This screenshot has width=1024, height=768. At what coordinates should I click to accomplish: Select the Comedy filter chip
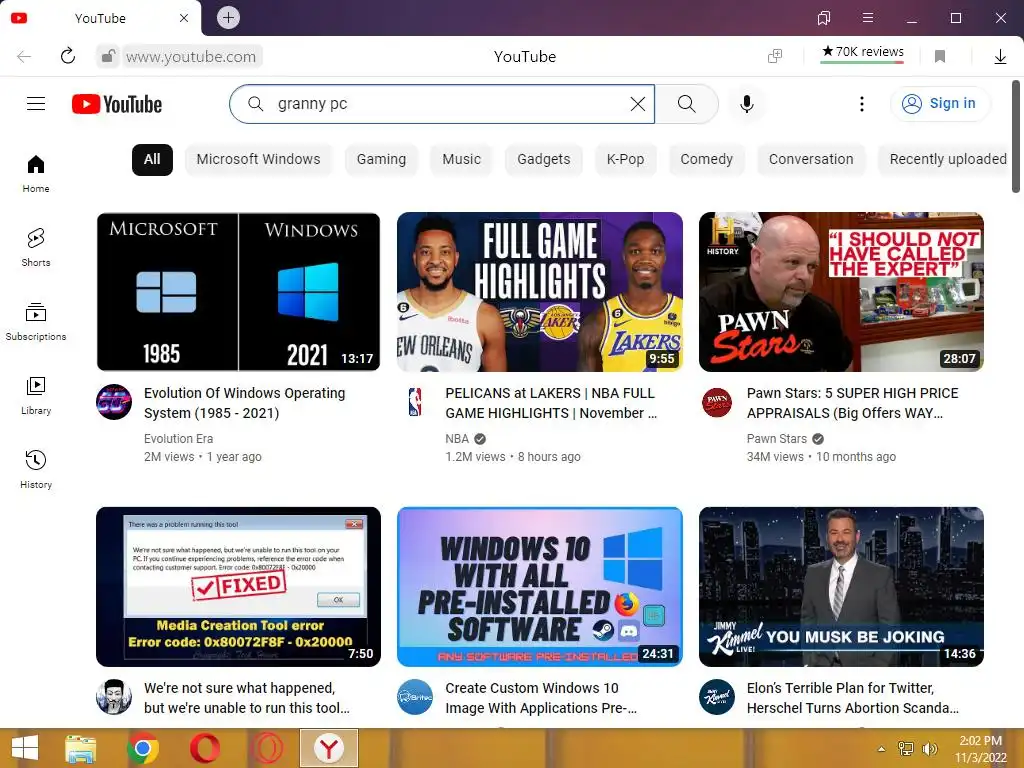(707, 159)
